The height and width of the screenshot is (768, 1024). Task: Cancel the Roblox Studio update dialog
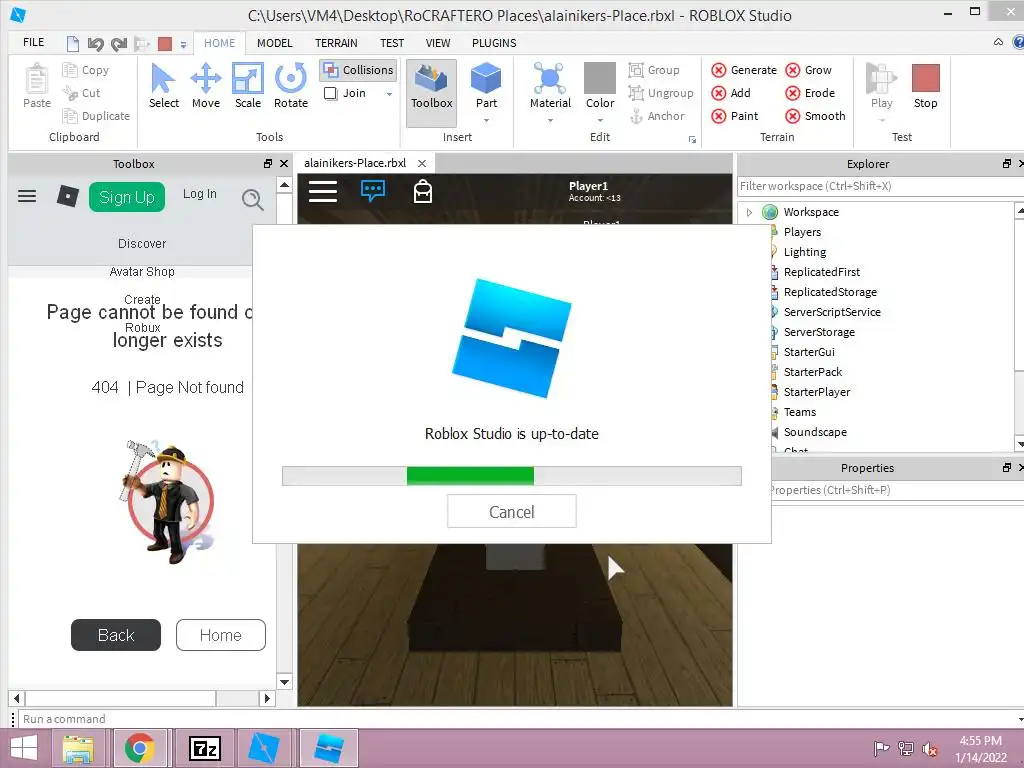tap(511, 511)
